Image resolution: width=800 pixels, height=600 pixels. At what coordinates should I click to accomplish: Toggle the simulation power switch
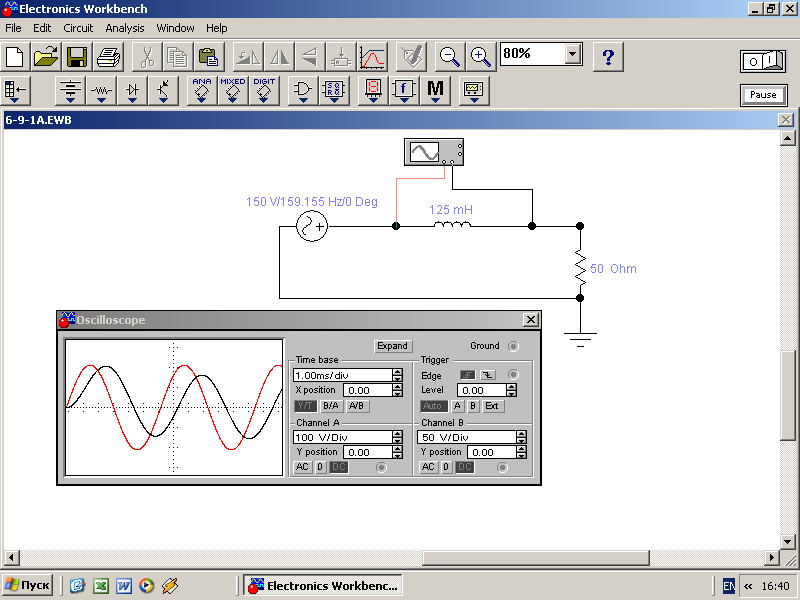(763, 61)
